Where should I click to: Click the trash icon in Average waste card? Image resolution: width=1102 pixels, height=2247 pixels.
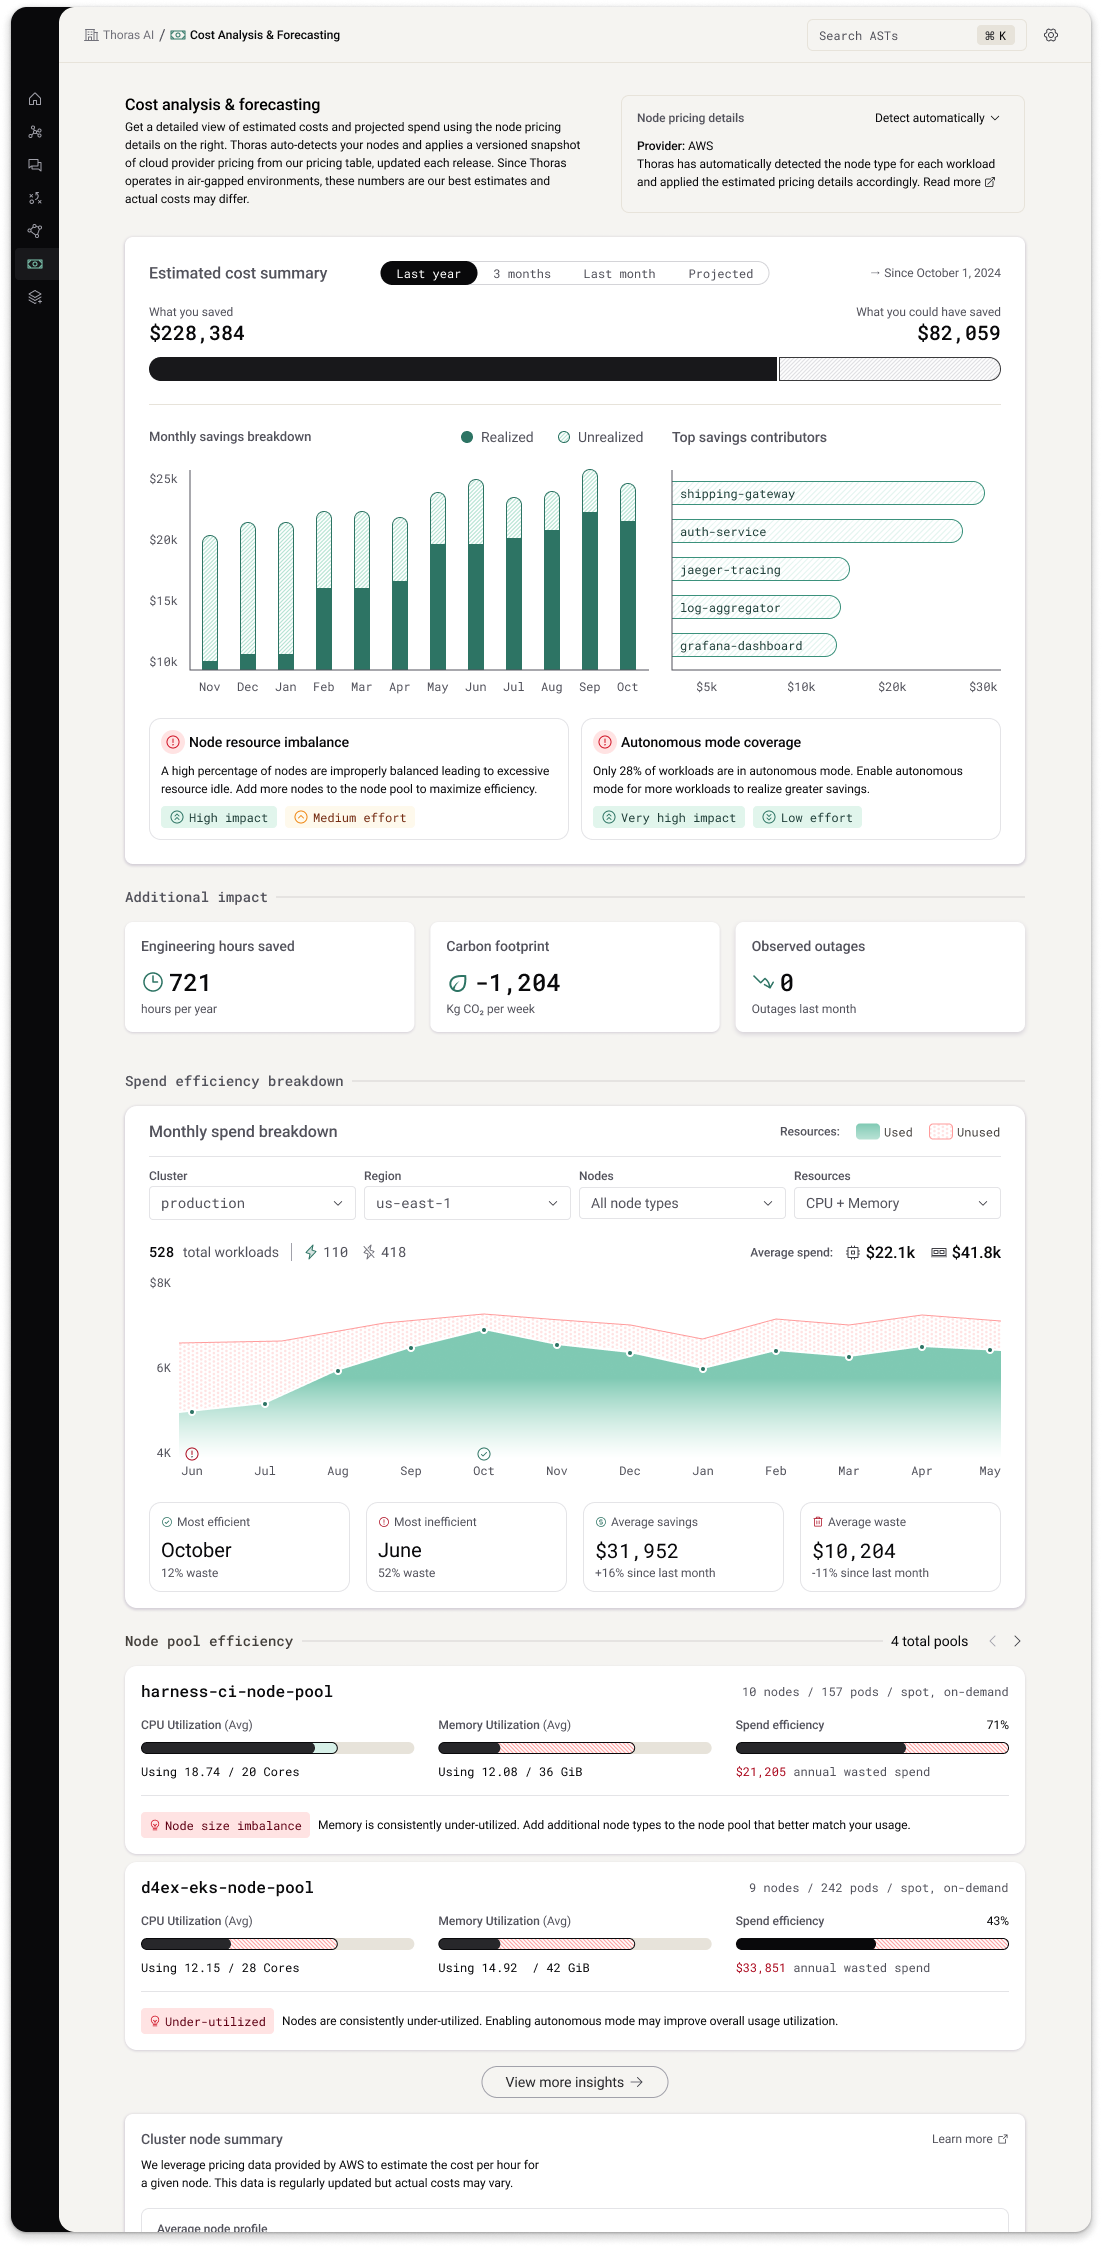(x=818, y=1522)
